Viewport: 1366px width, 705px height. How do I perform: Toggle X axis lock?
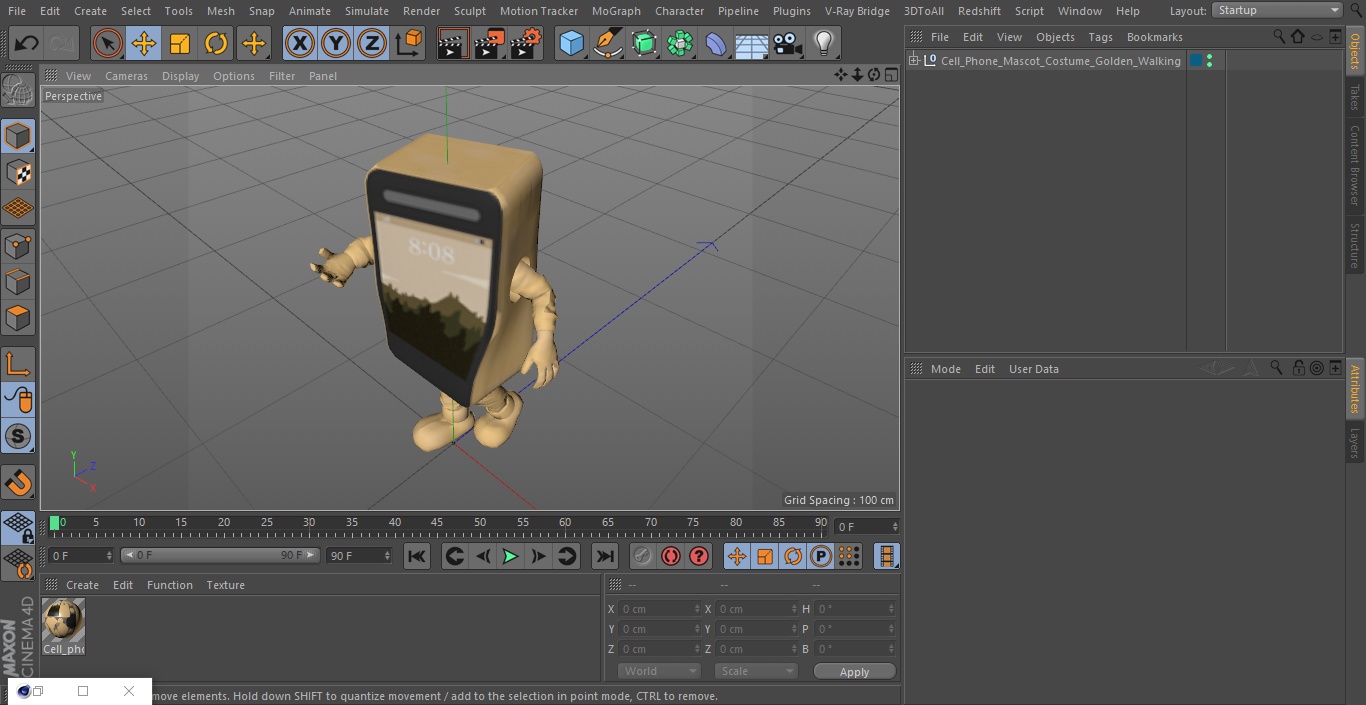[299, 43]
